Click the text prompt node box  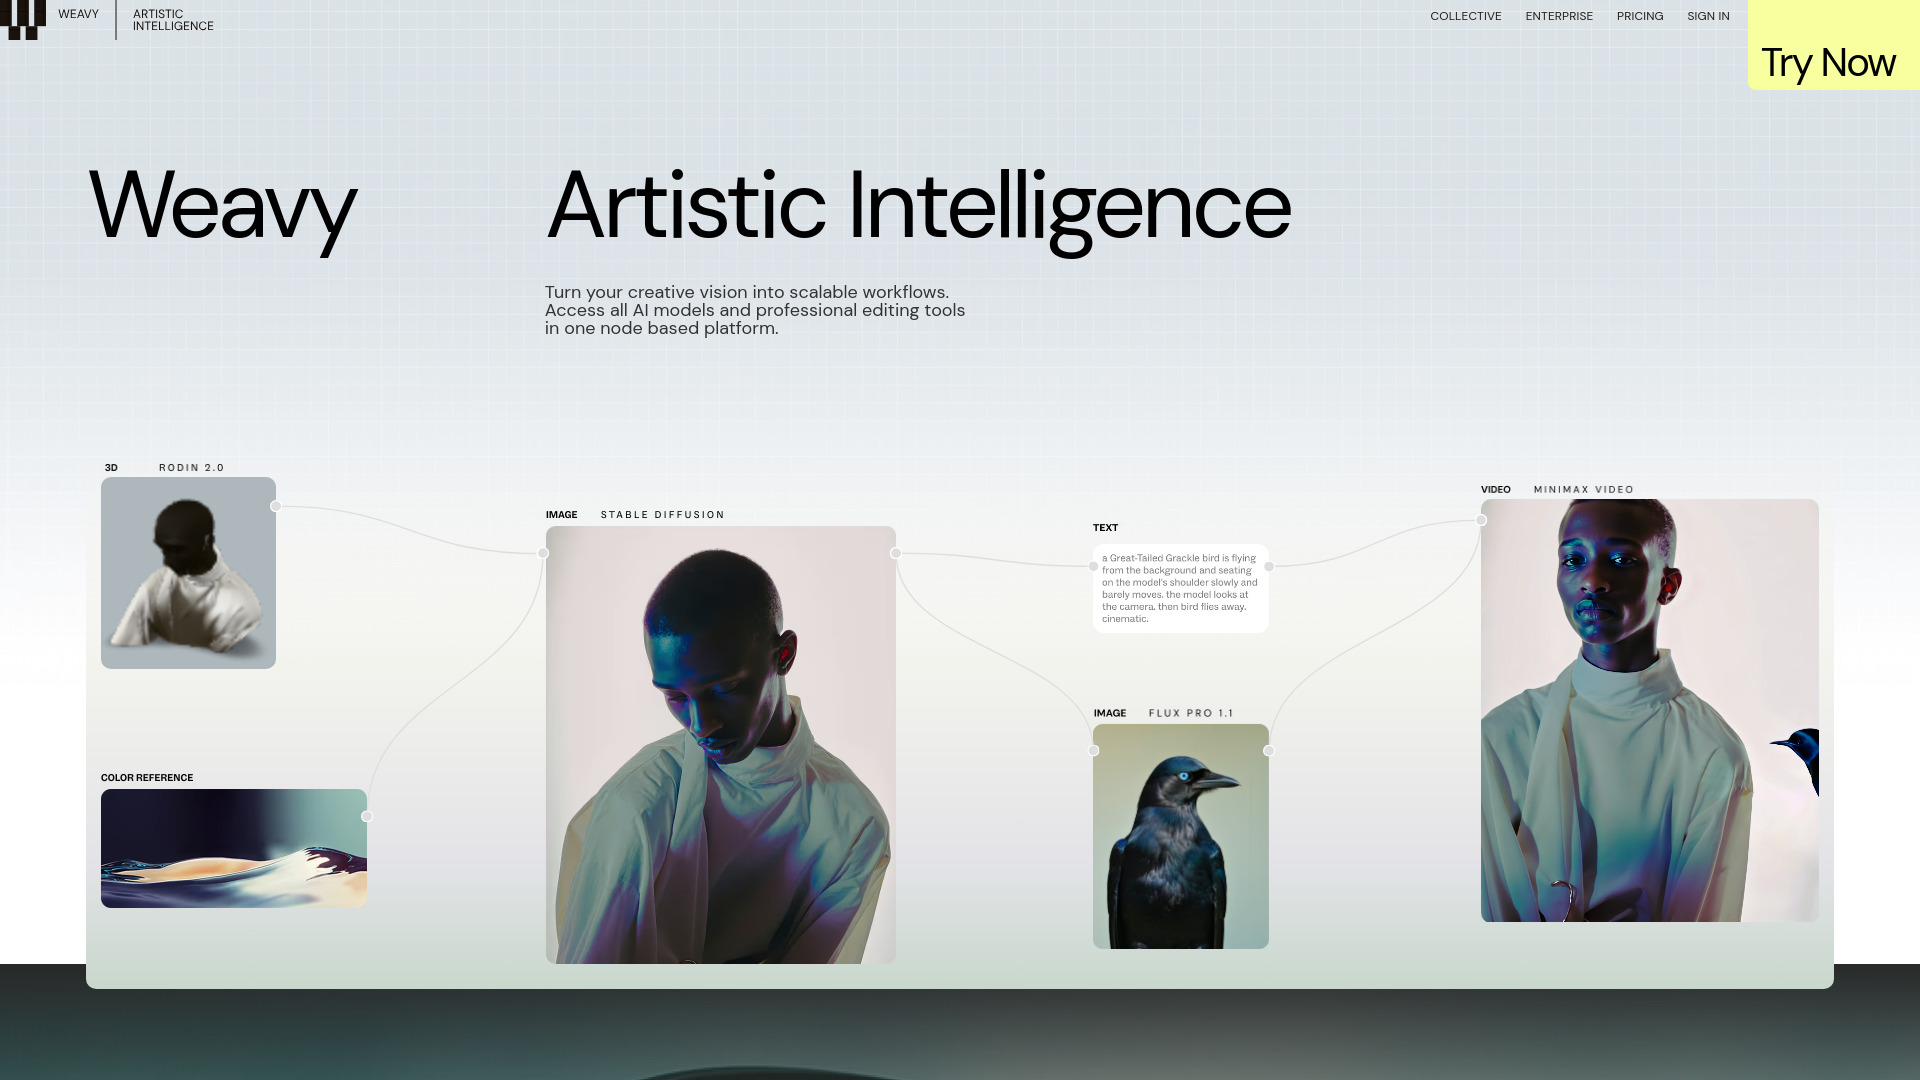coord(1180,588)
